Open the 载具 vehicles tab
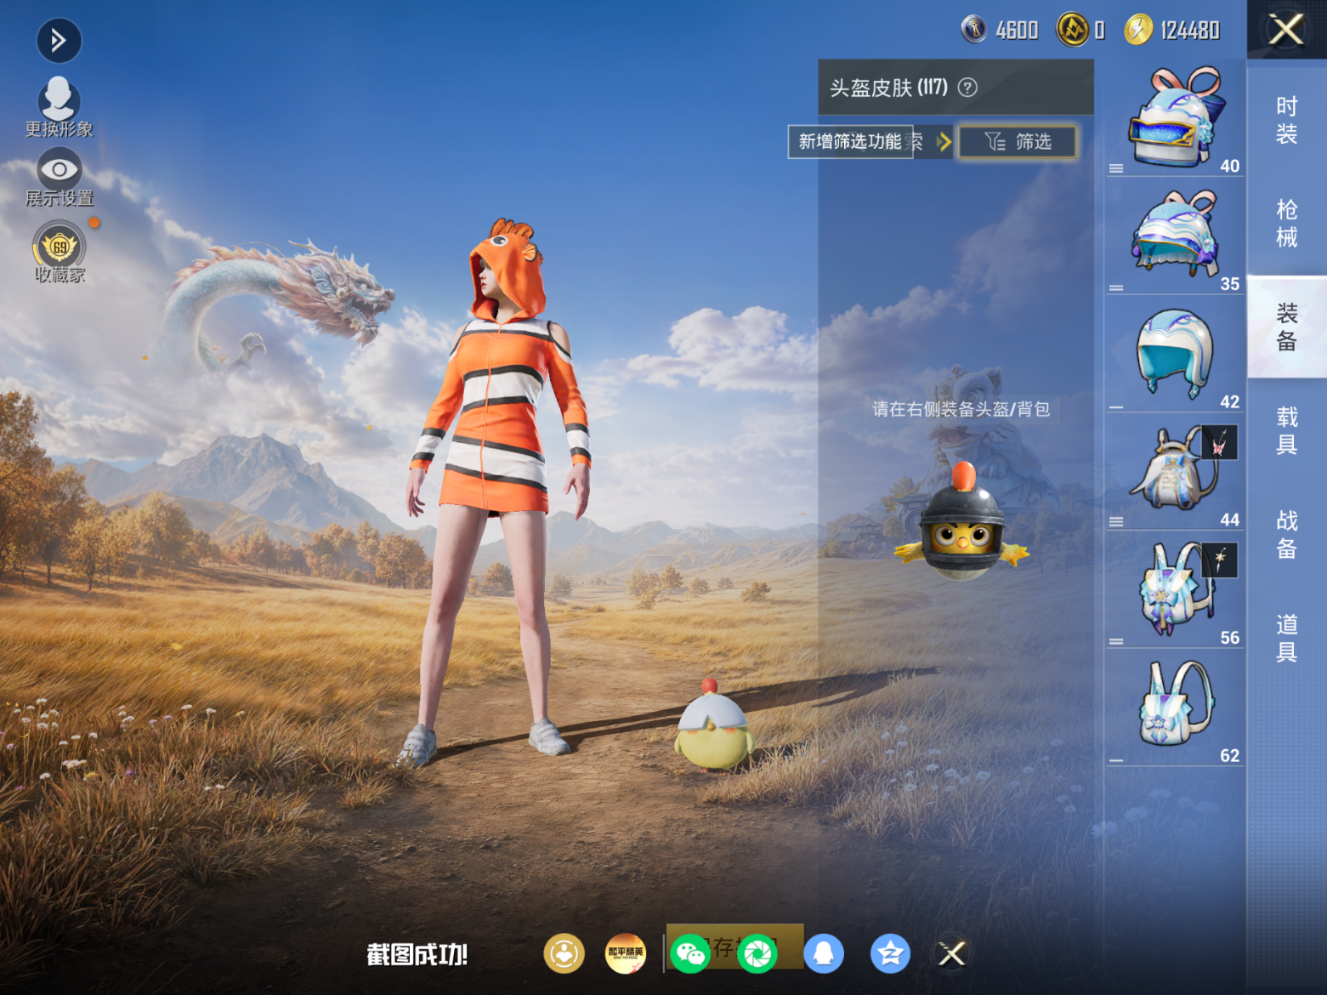Viewport: 1327px width, 995px height. pos(1287,431)
